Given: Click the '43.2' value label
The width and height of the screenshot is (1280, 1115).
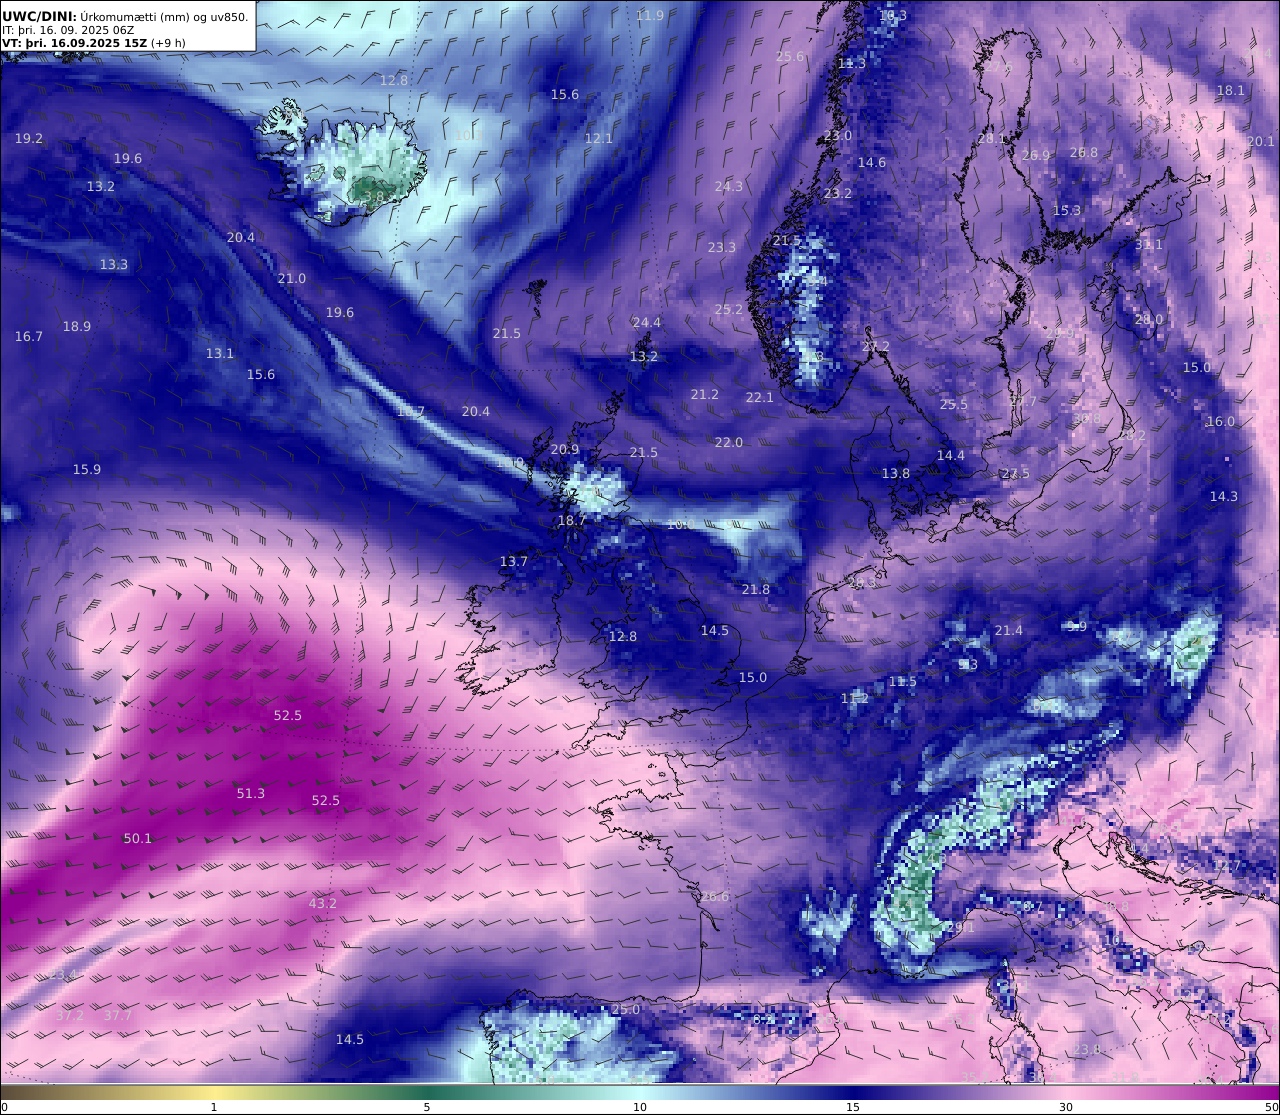Looking at the screenshot, I should tap(323, 904).
